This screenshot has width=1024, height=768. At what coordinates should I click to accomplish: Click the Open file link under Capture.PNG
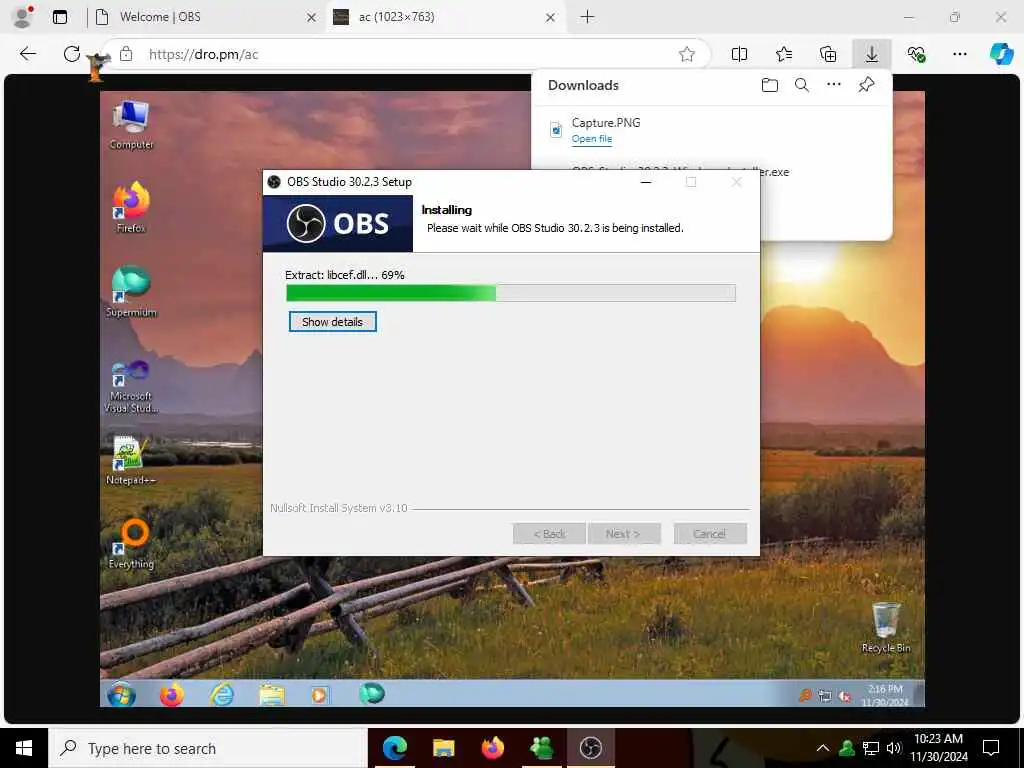click(x=592, y=138)
